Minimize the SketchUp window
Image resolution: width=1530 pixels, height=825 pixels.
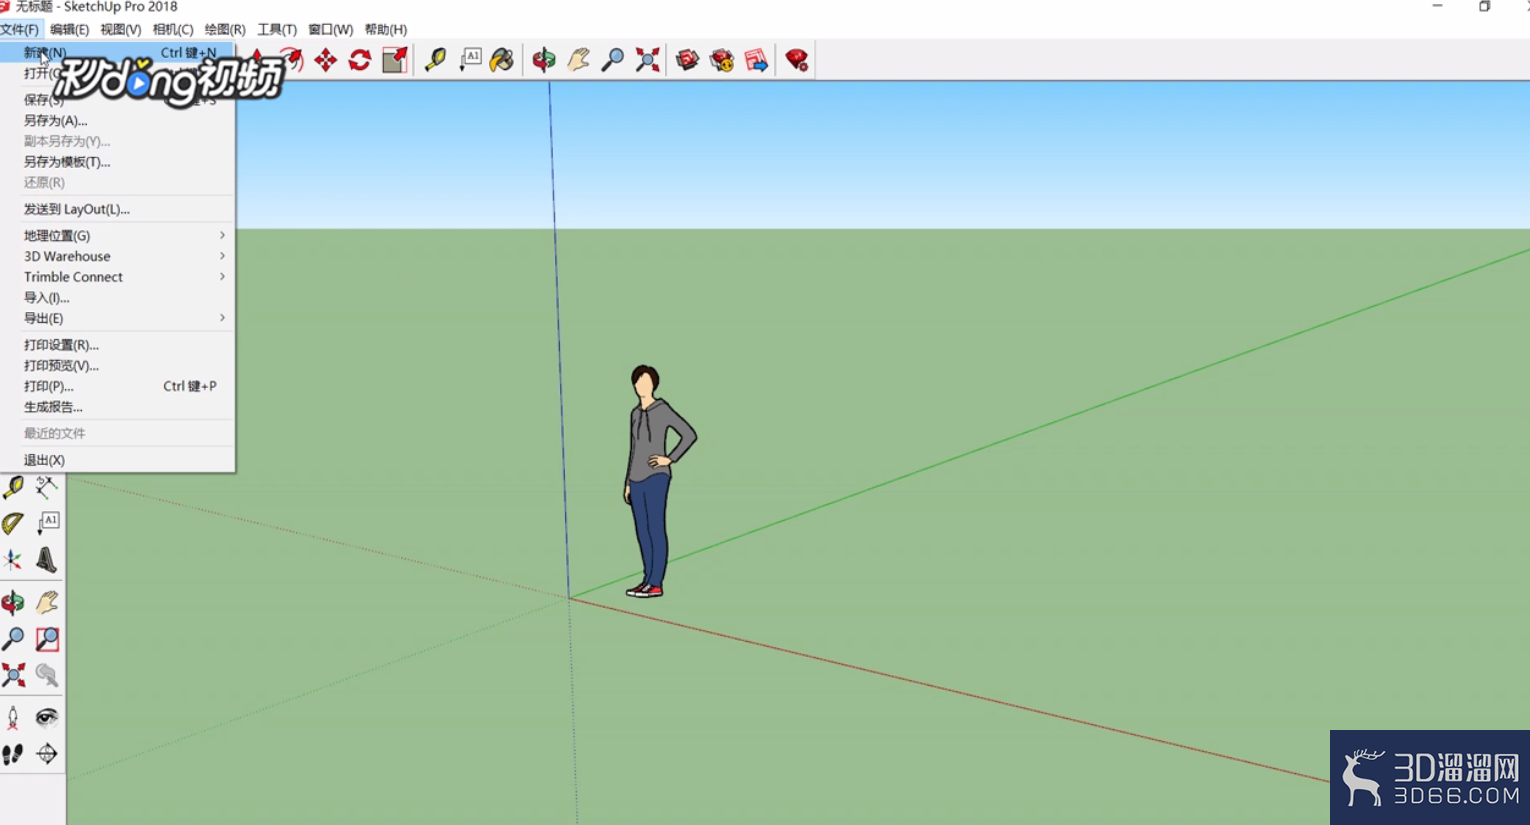[x=1437, y=6]
